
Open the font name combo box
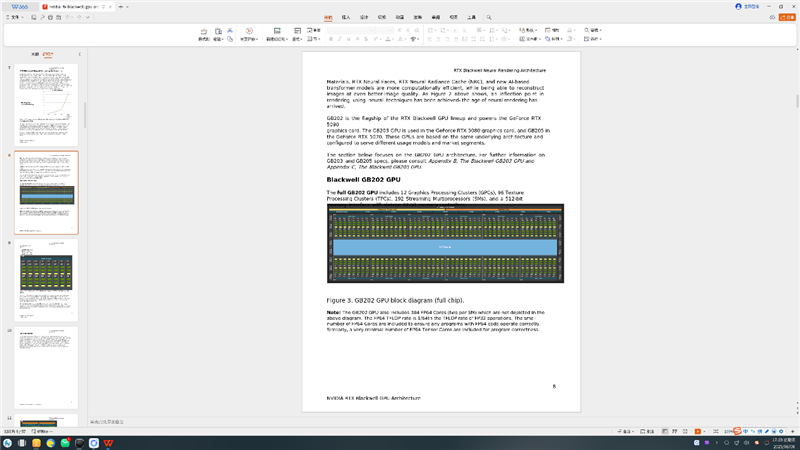pos(351,31)
